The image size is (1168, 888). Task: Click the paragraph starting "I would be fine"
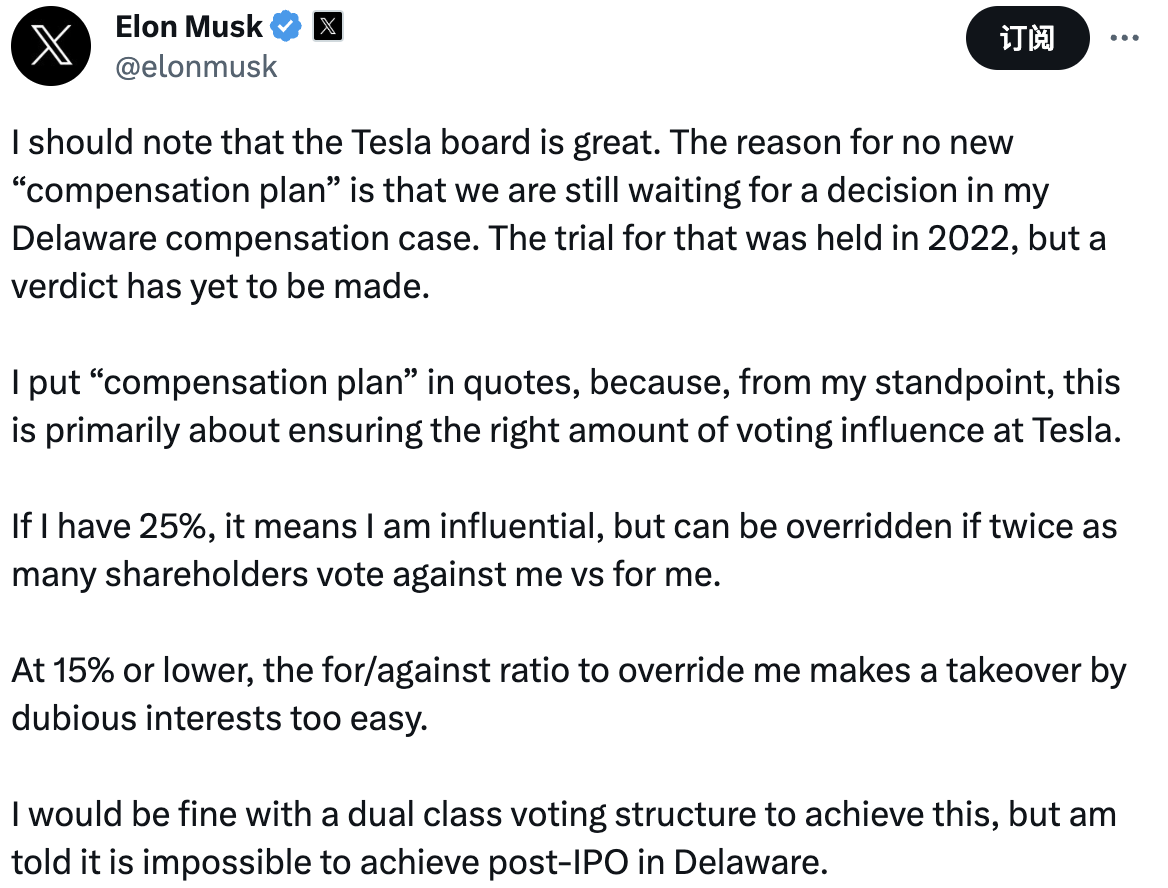coord(563,837)
